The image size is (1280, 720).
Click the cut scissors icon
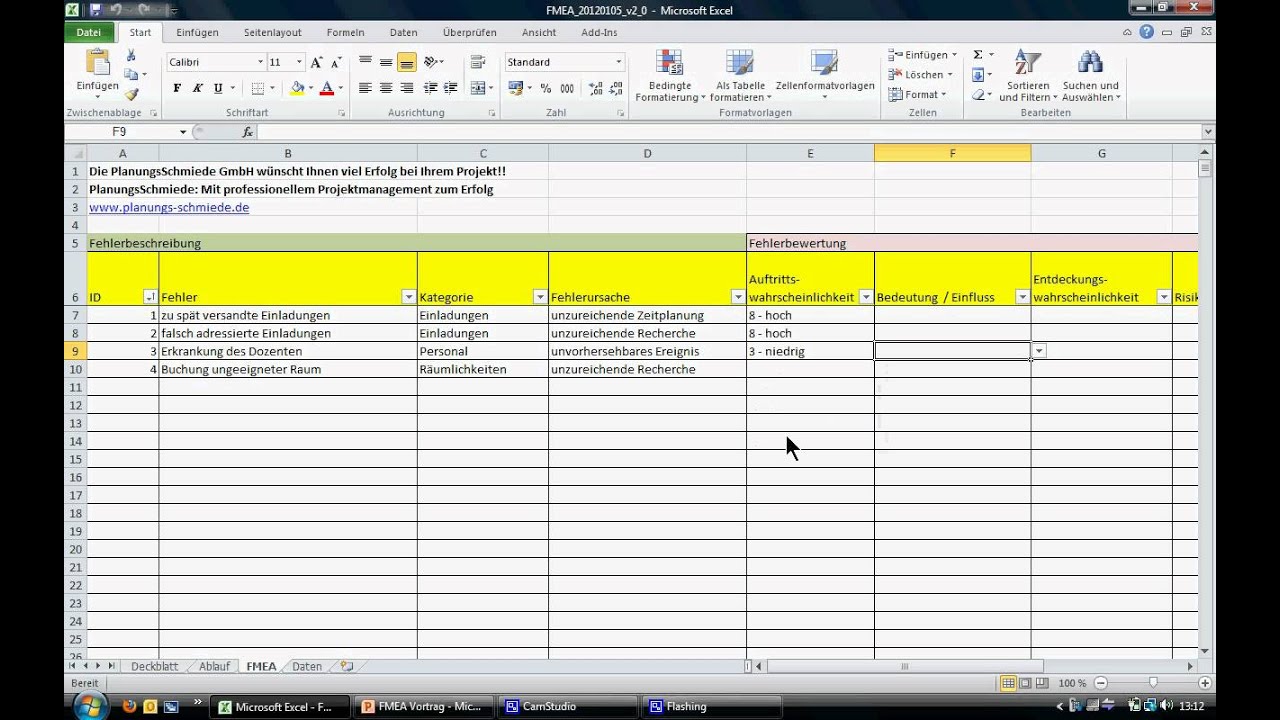(x=131, y=55)
